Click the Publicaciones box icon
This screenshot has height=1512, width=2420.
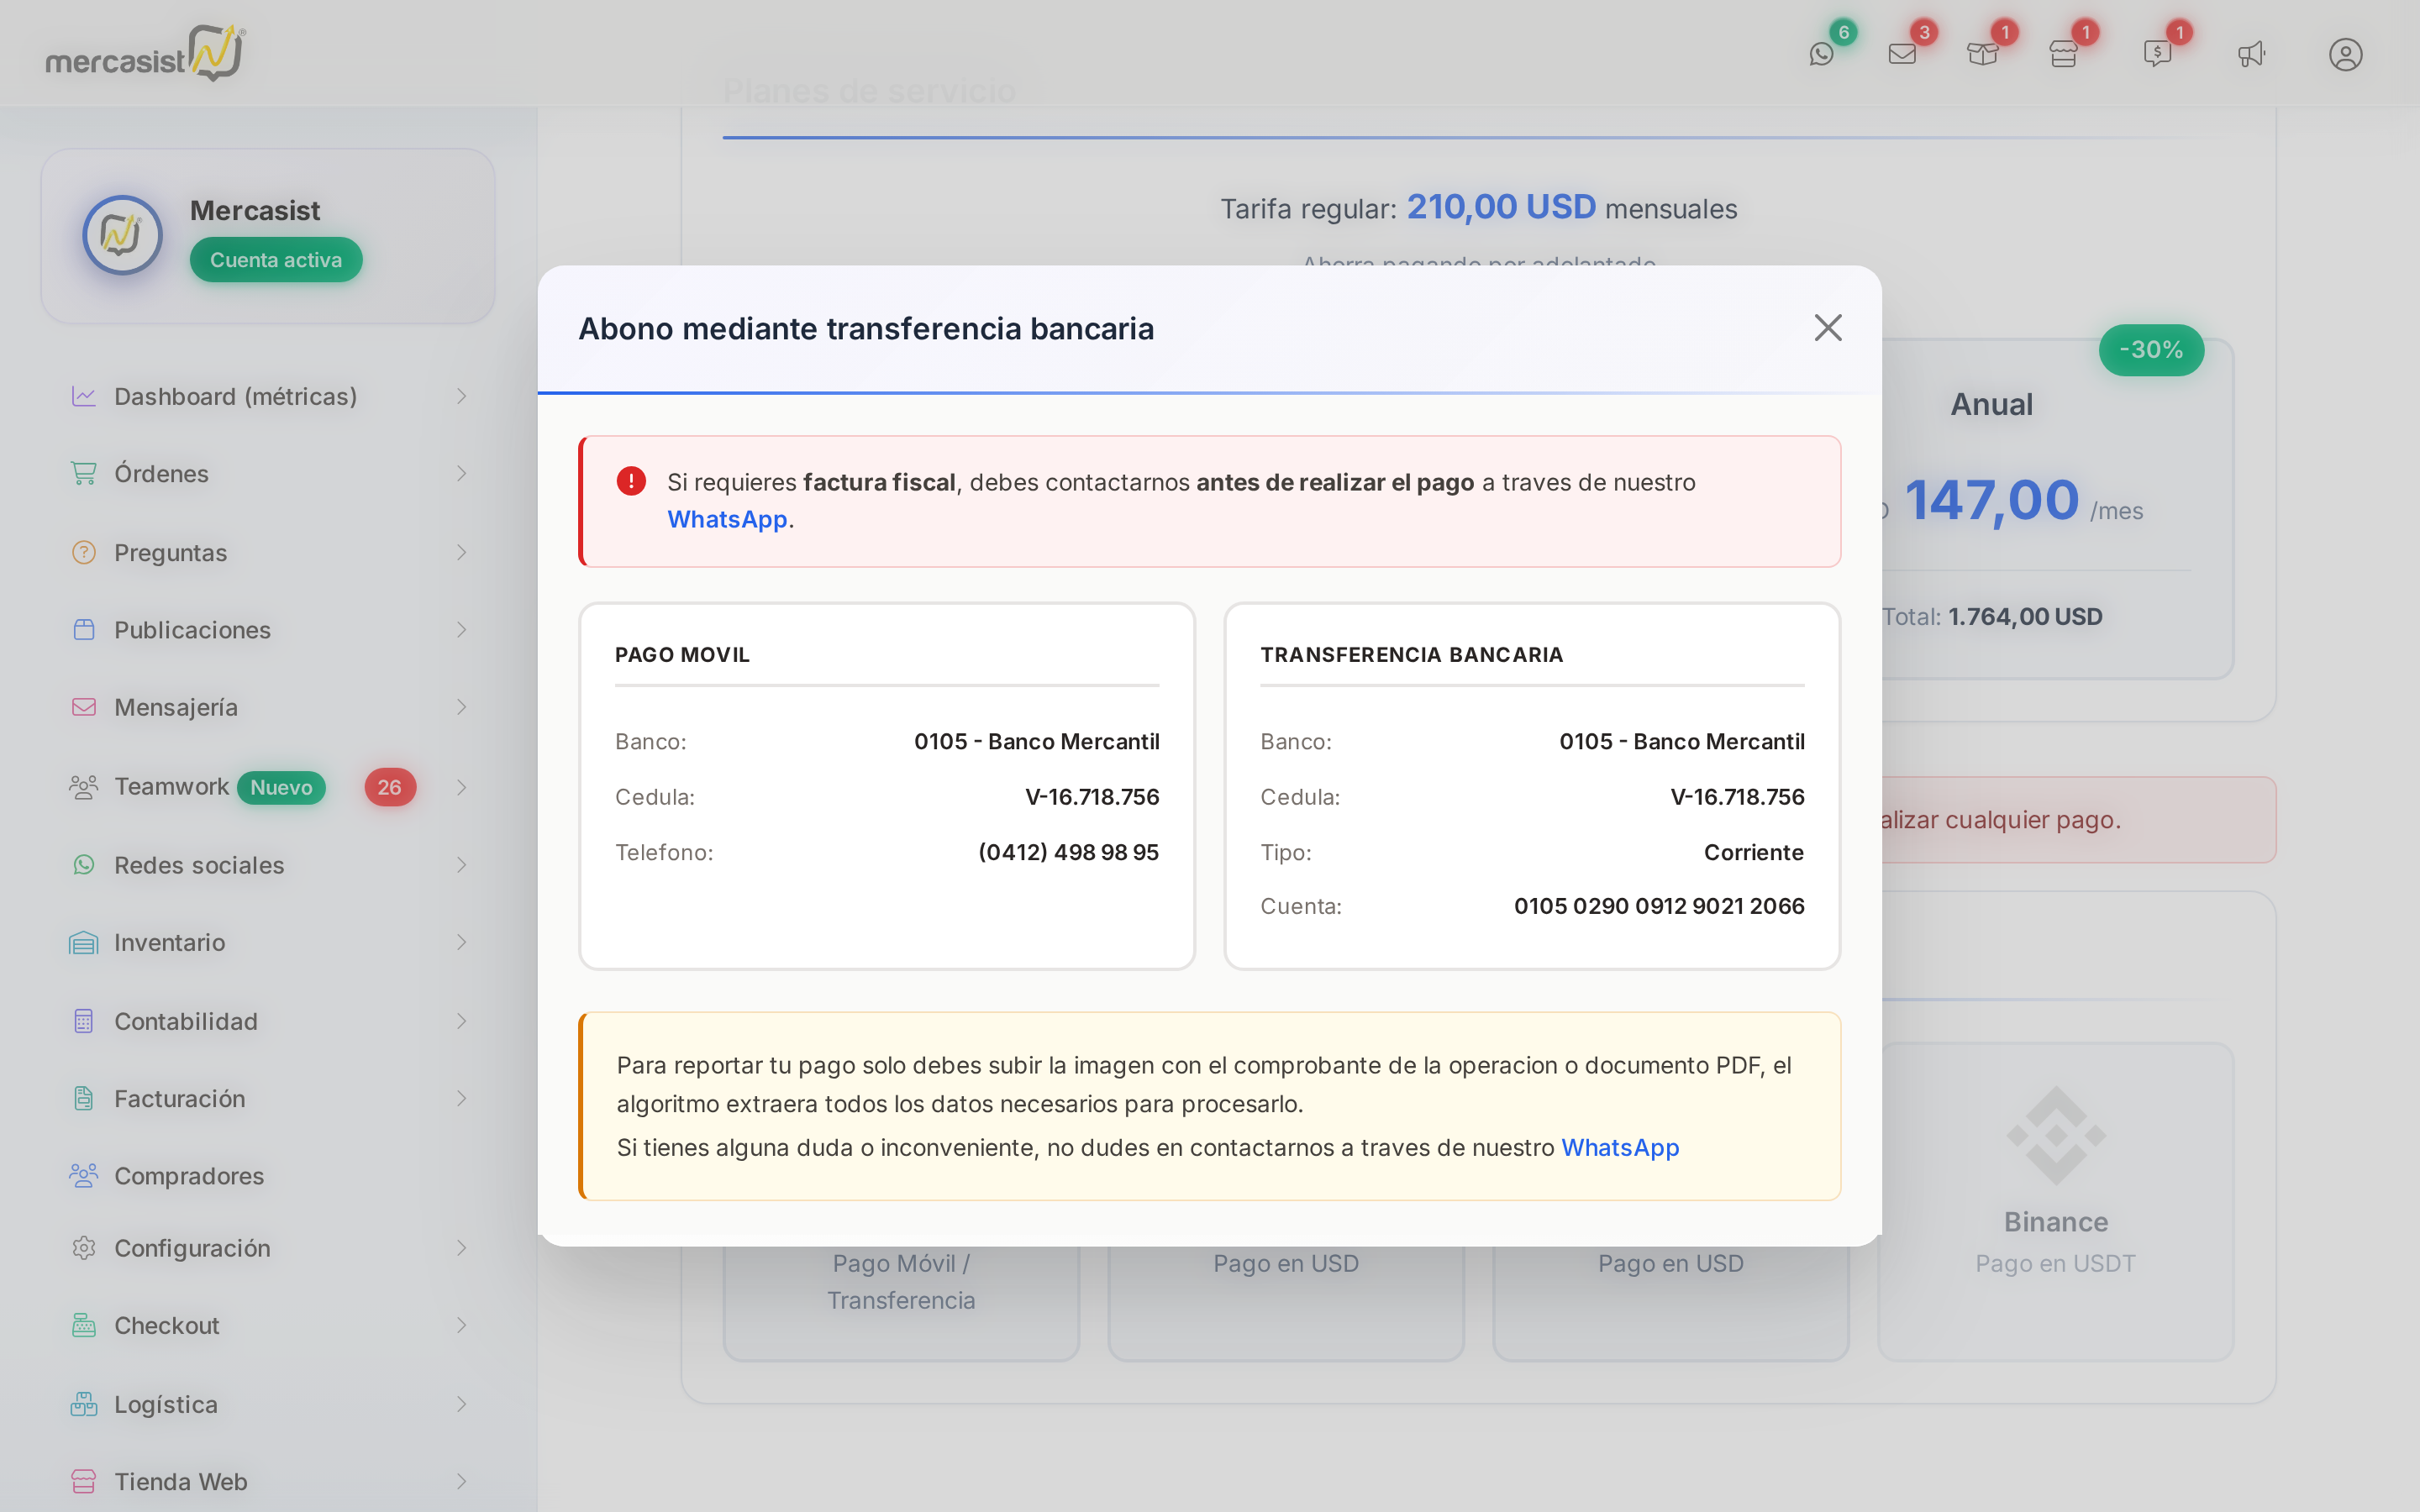pyautogui.click(x=84, y=629)
